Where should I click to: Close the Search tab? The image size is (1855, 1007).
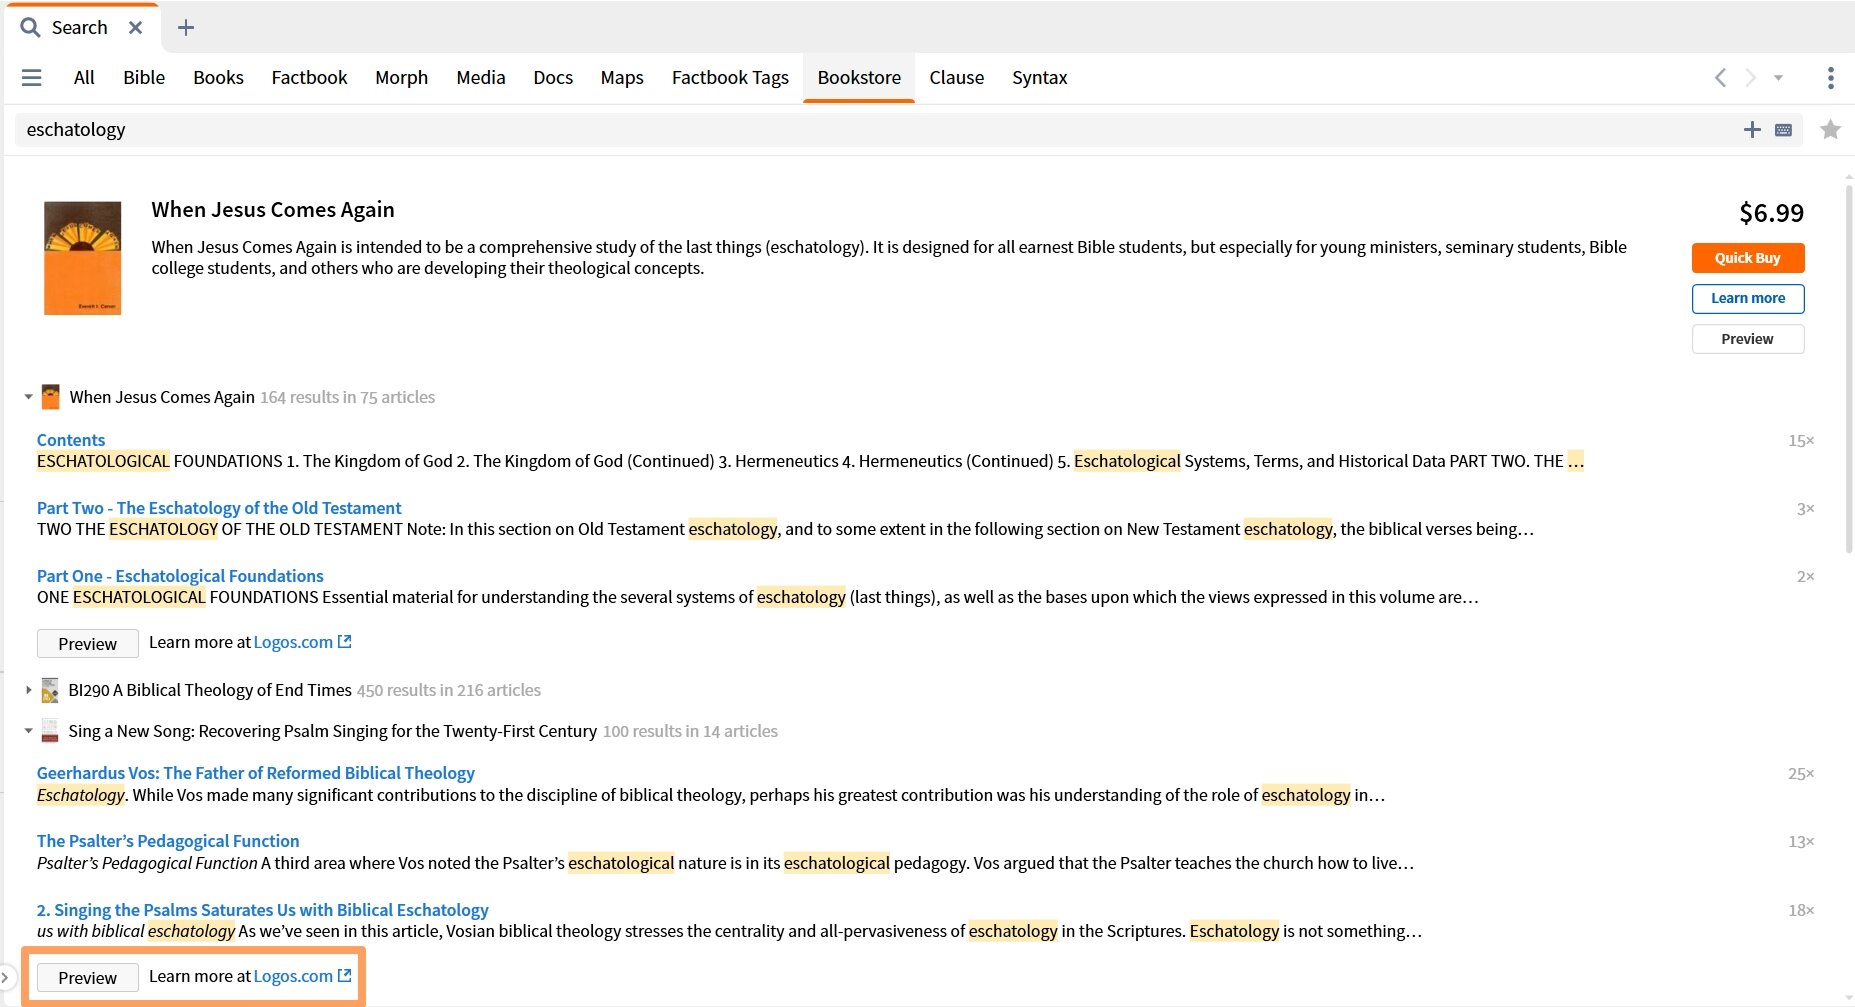(x=136, y=28)
